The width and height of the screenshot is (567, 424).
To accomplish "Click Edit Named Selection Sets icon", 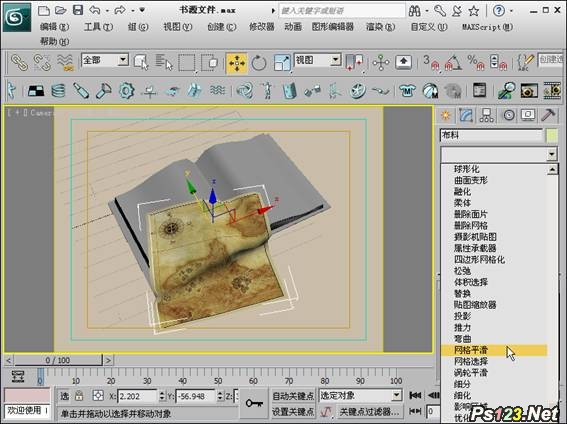I will [x=525, y=62].
